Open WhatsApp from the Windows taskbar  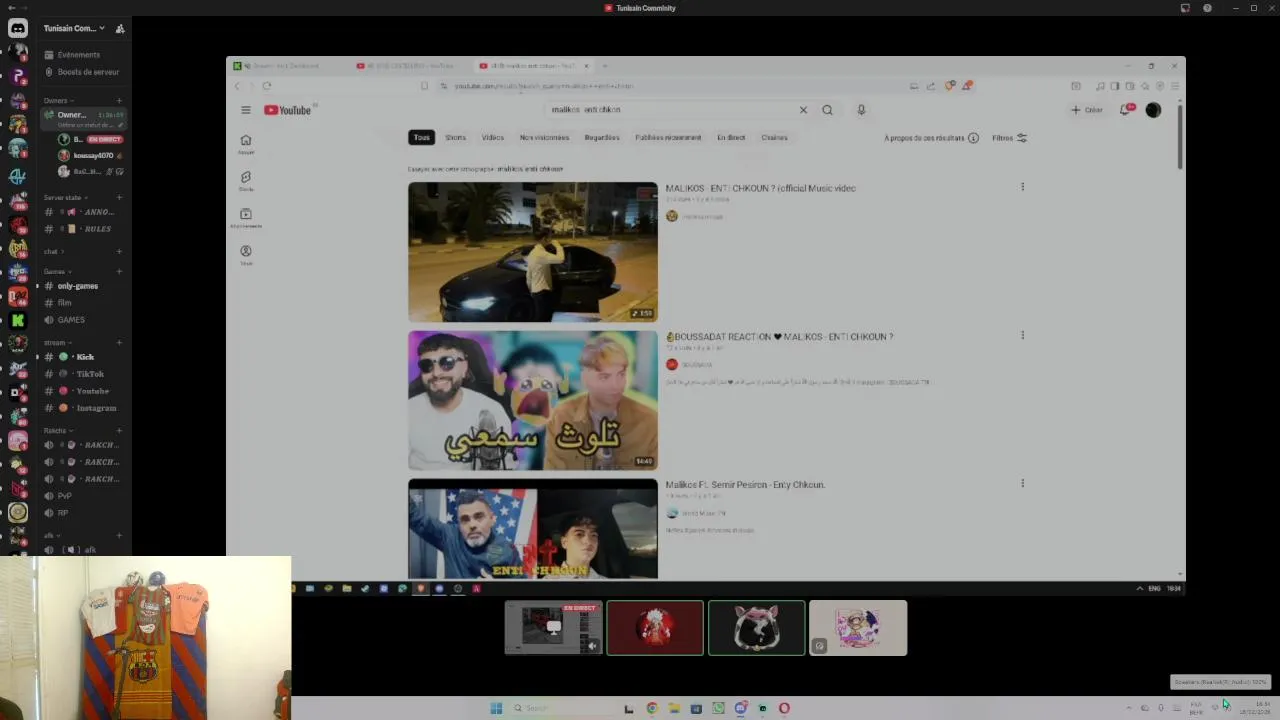(x=718, y=708)
